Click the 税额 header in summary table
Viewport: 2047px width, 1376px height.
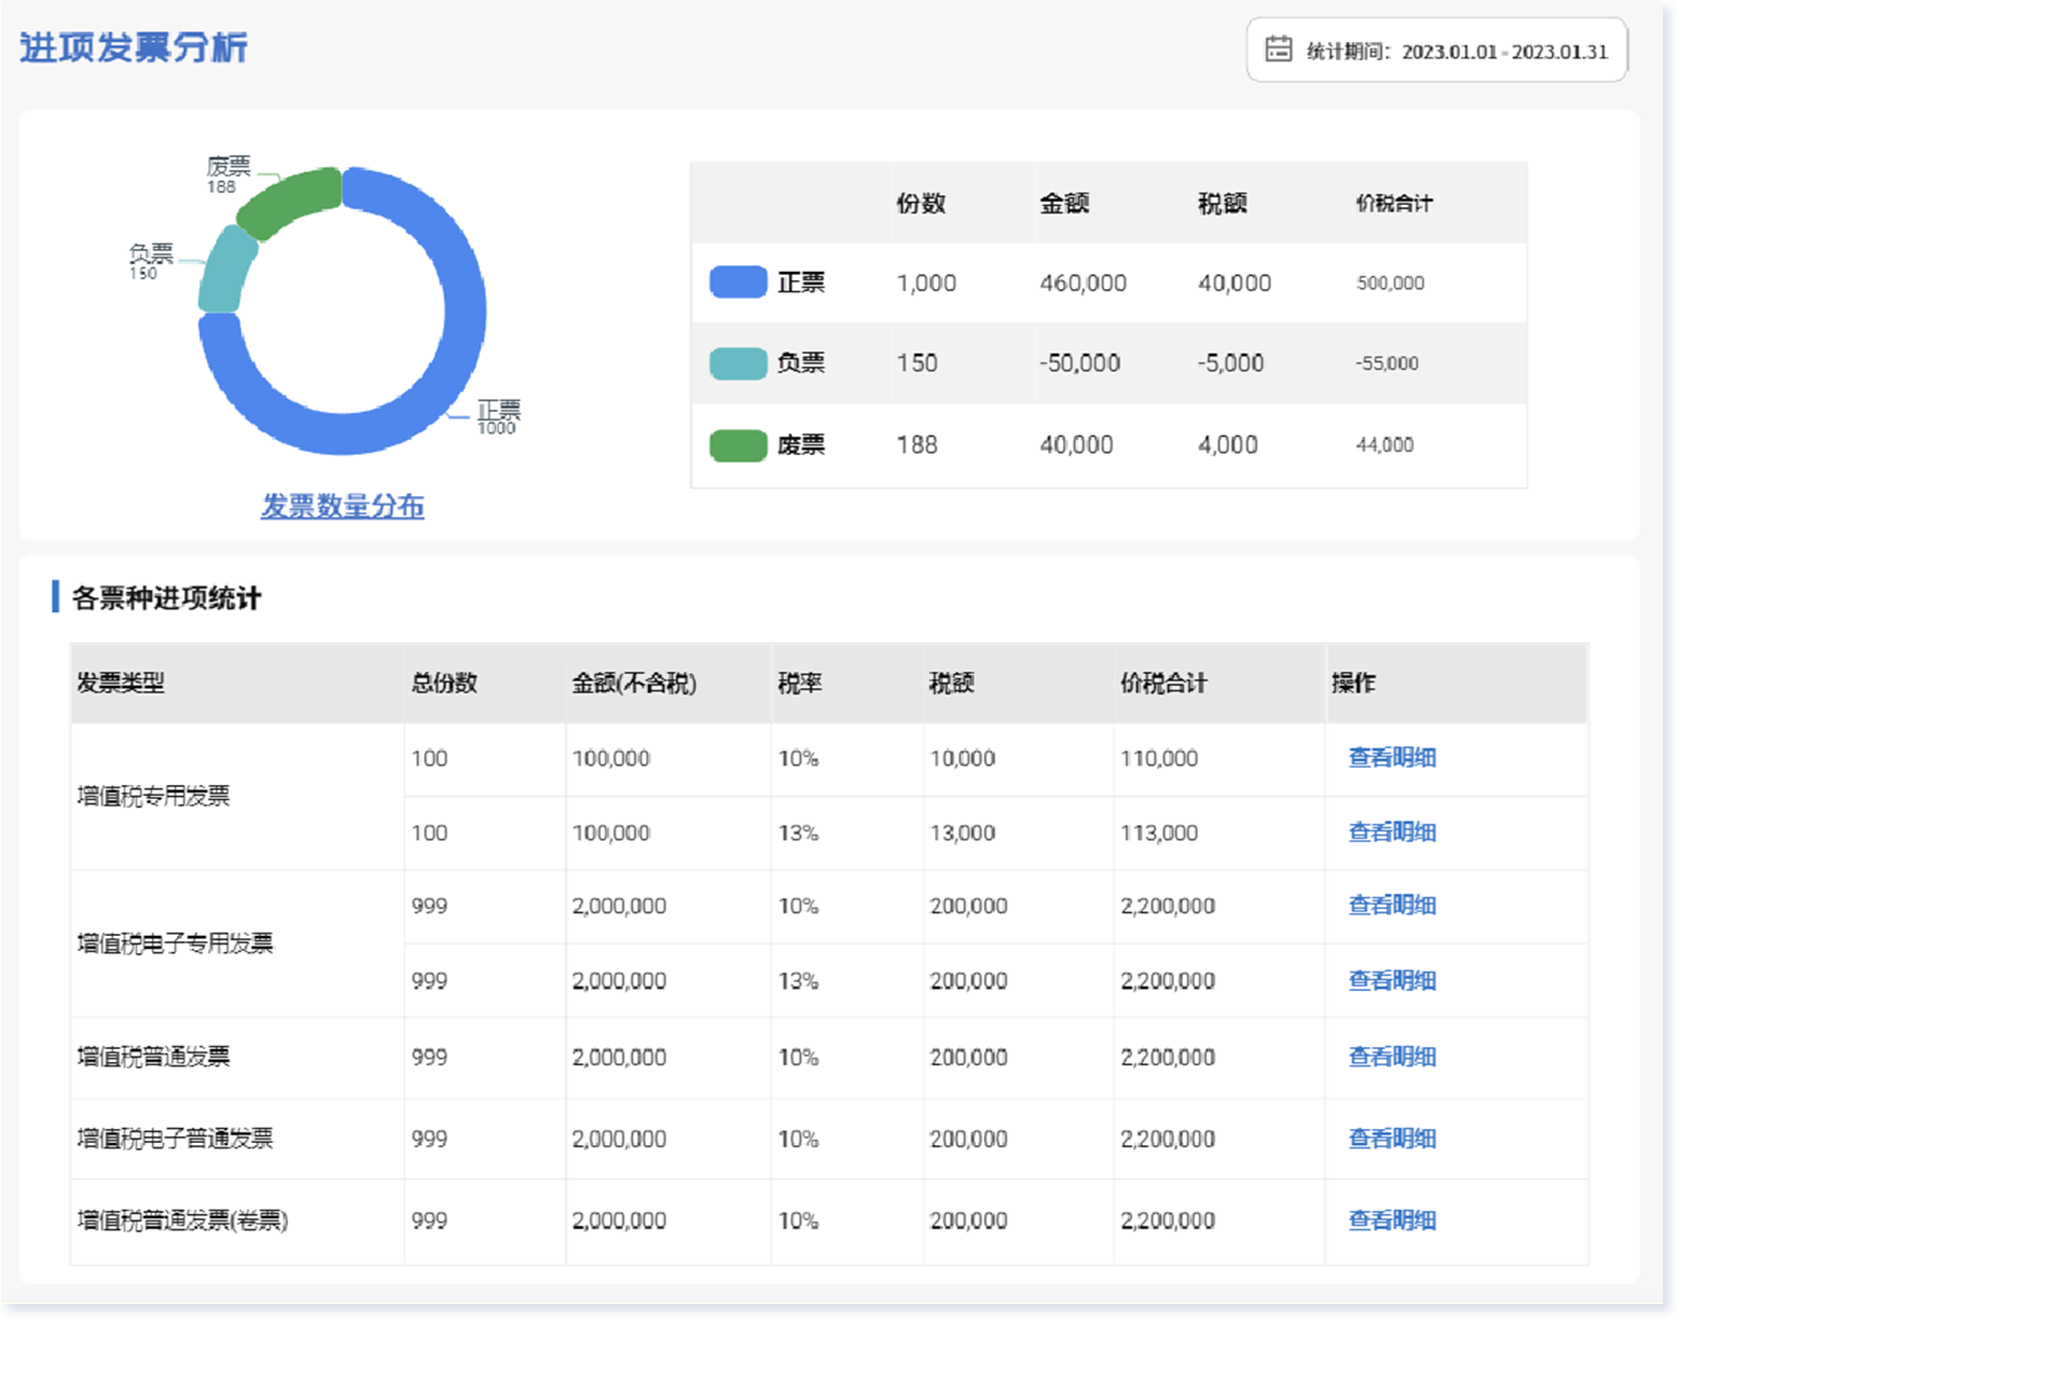click(1222, 203)
